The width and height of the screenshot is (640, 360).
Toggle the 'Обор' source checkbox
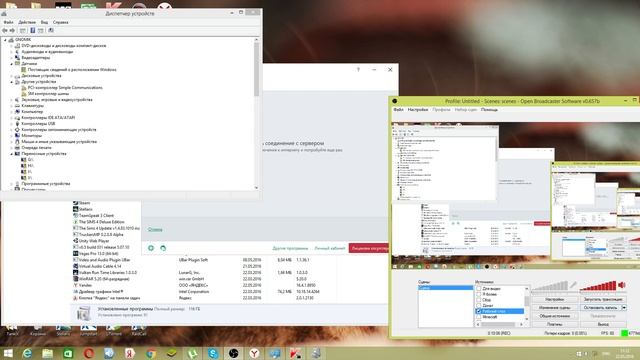(x=479, y=300)
